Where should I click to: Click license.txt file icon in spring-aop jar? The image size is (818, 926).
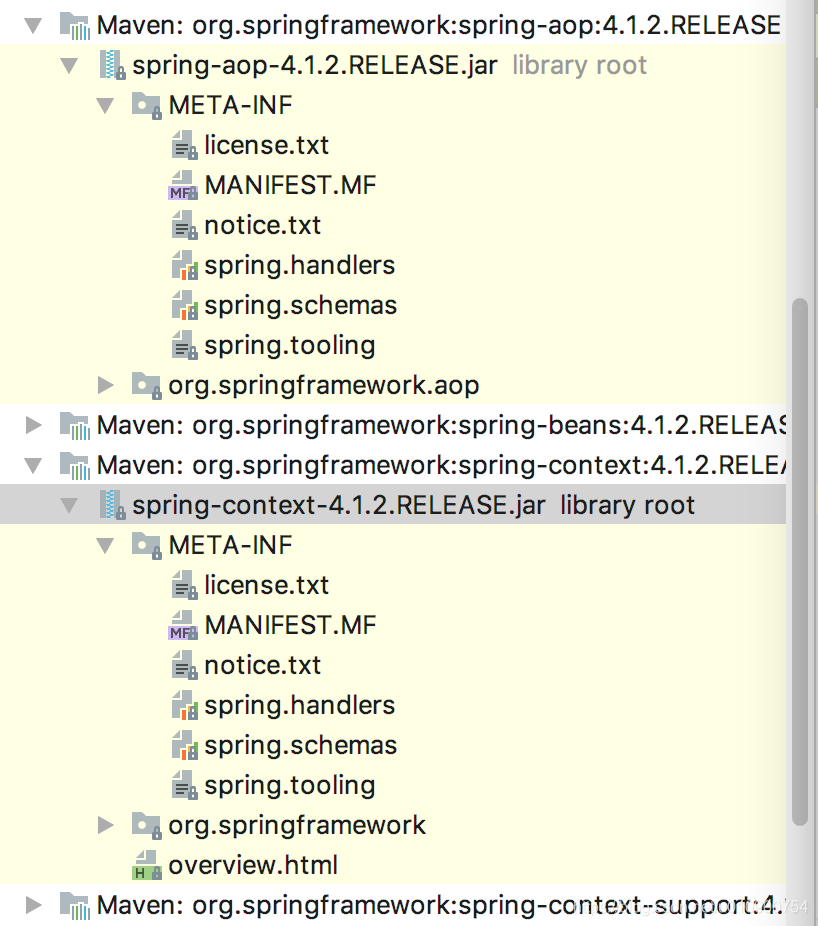[184, 145]
